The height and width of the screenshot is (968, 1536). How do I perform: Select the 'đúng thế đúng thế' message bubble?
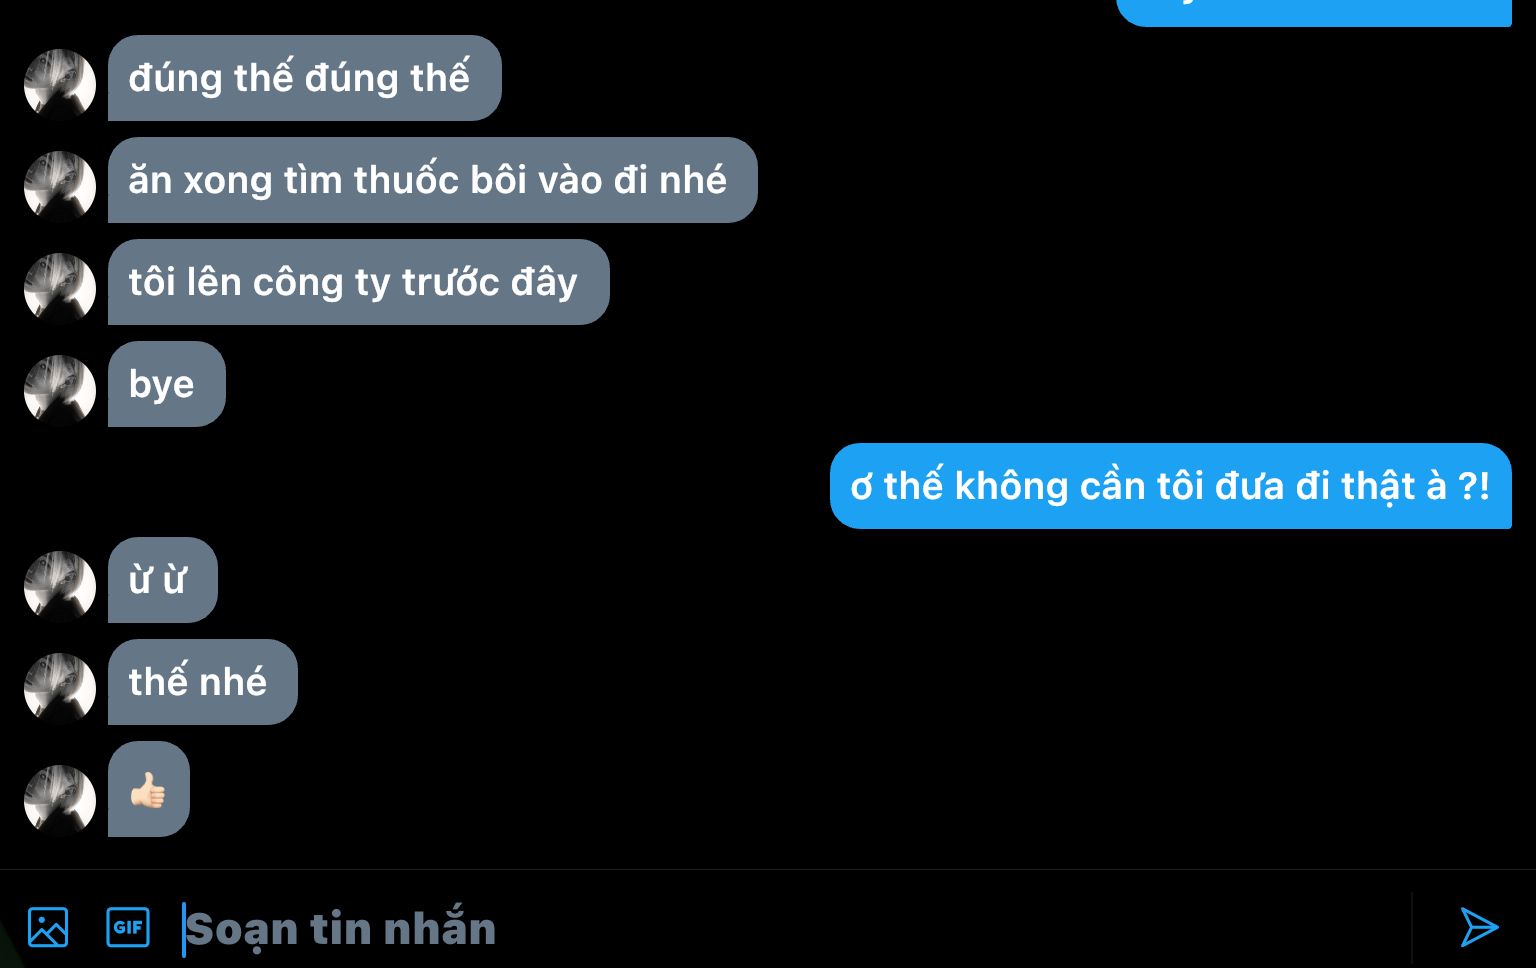point(305,78)
